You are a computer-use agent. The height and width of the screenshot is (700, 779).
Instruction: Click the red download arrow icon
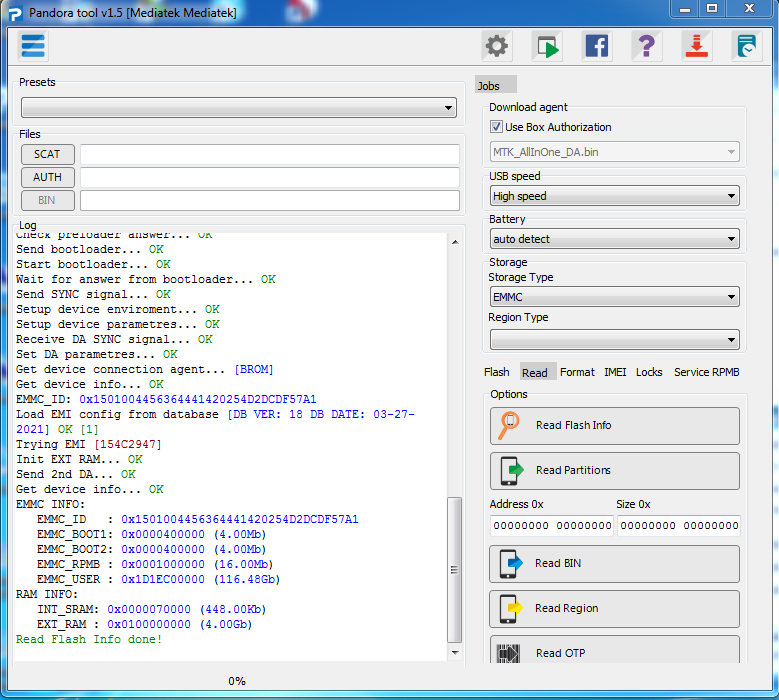point(697,46)
